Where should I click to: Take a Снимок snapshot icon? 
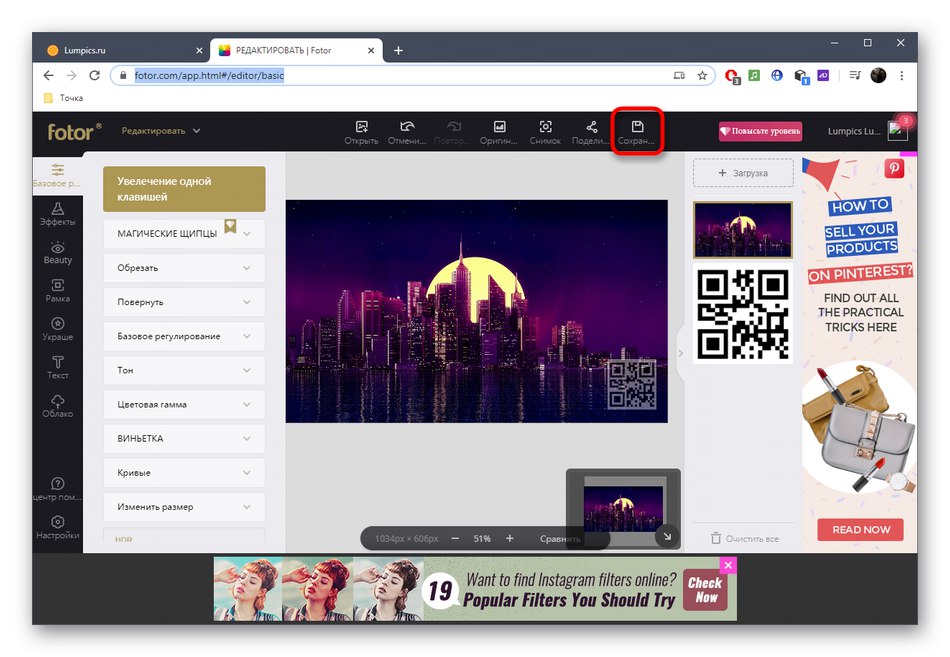[545, 127]
